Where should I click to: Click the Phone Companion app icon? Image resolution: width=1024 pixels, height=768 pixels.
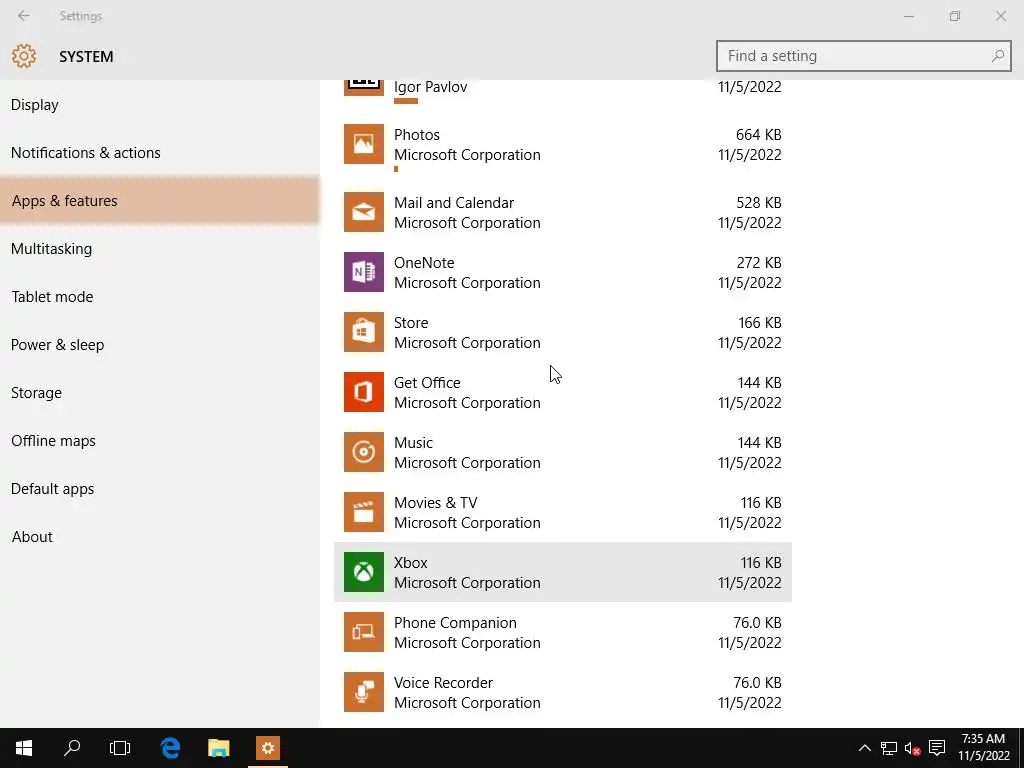click(x=364, y=633)
